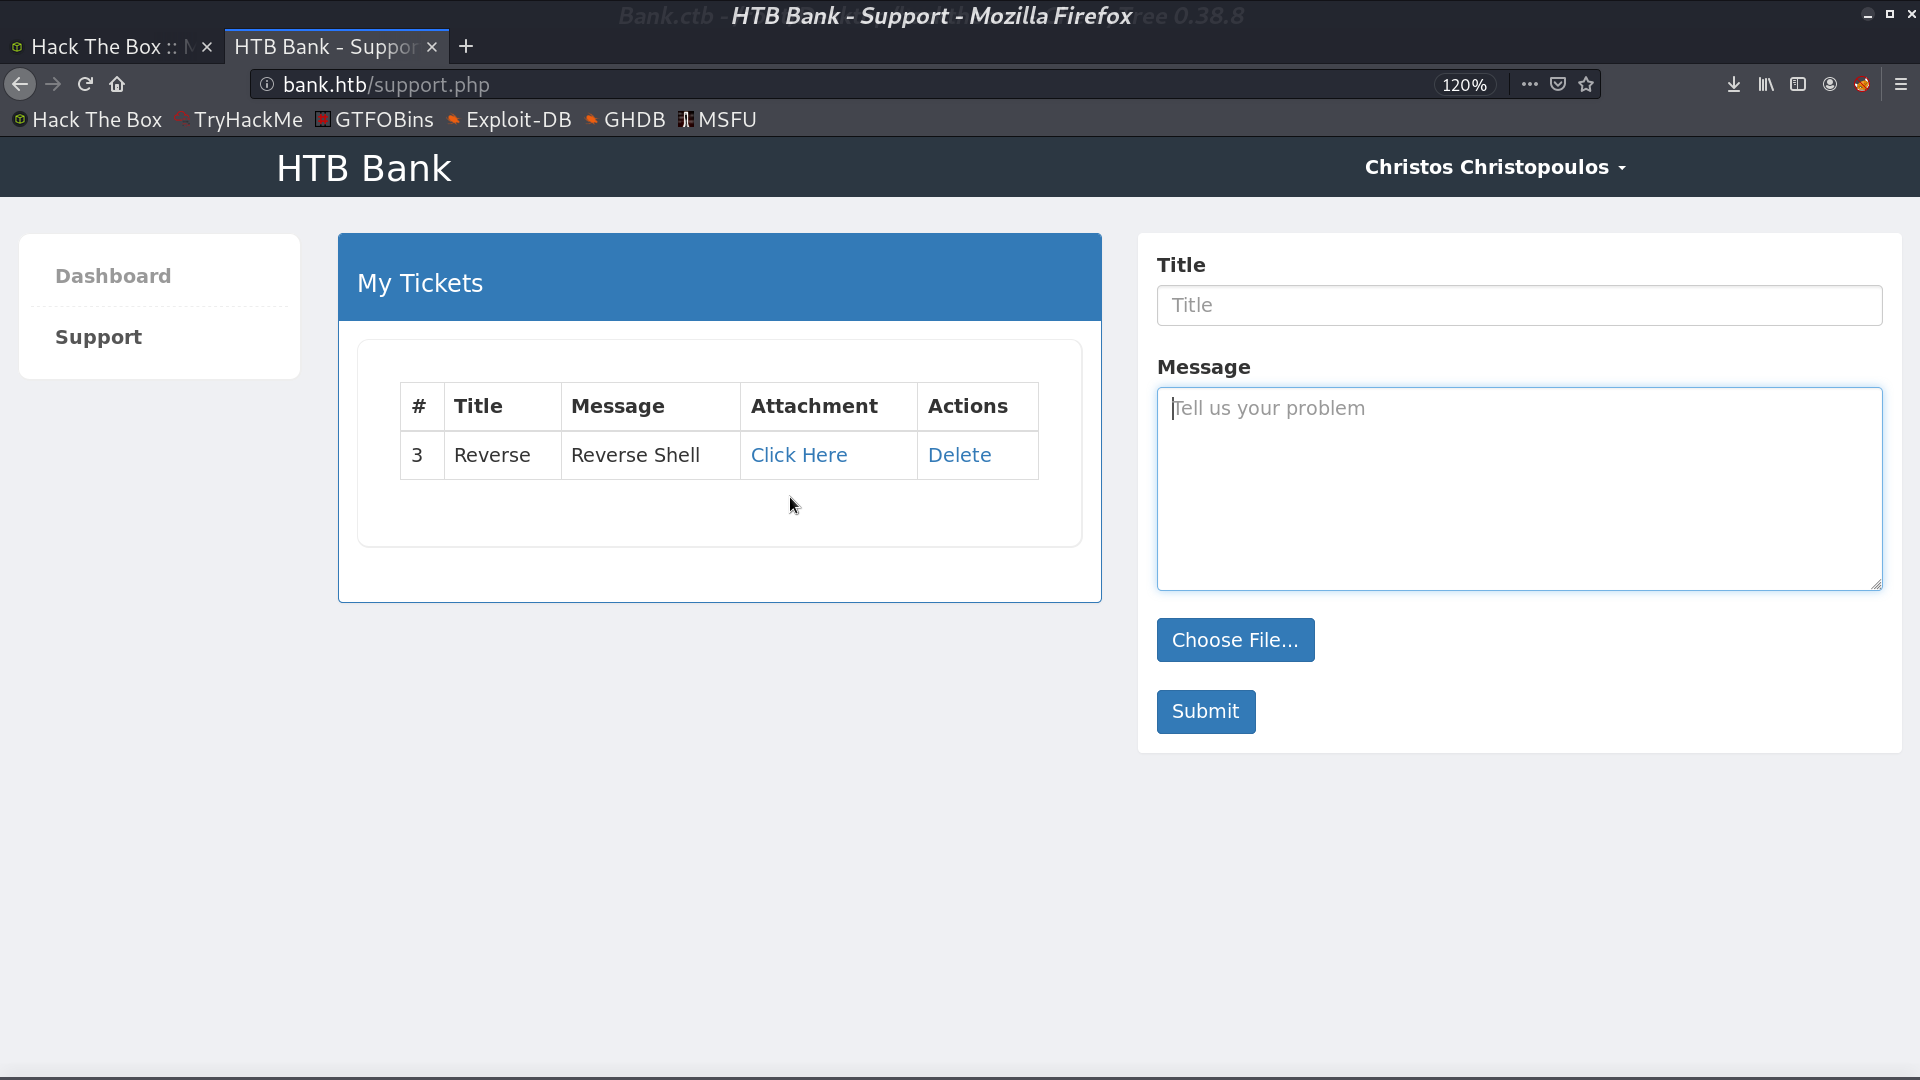Reset the 120% zoom level
Screen dimensions: 1920x1080
[x=1465, y=85]
